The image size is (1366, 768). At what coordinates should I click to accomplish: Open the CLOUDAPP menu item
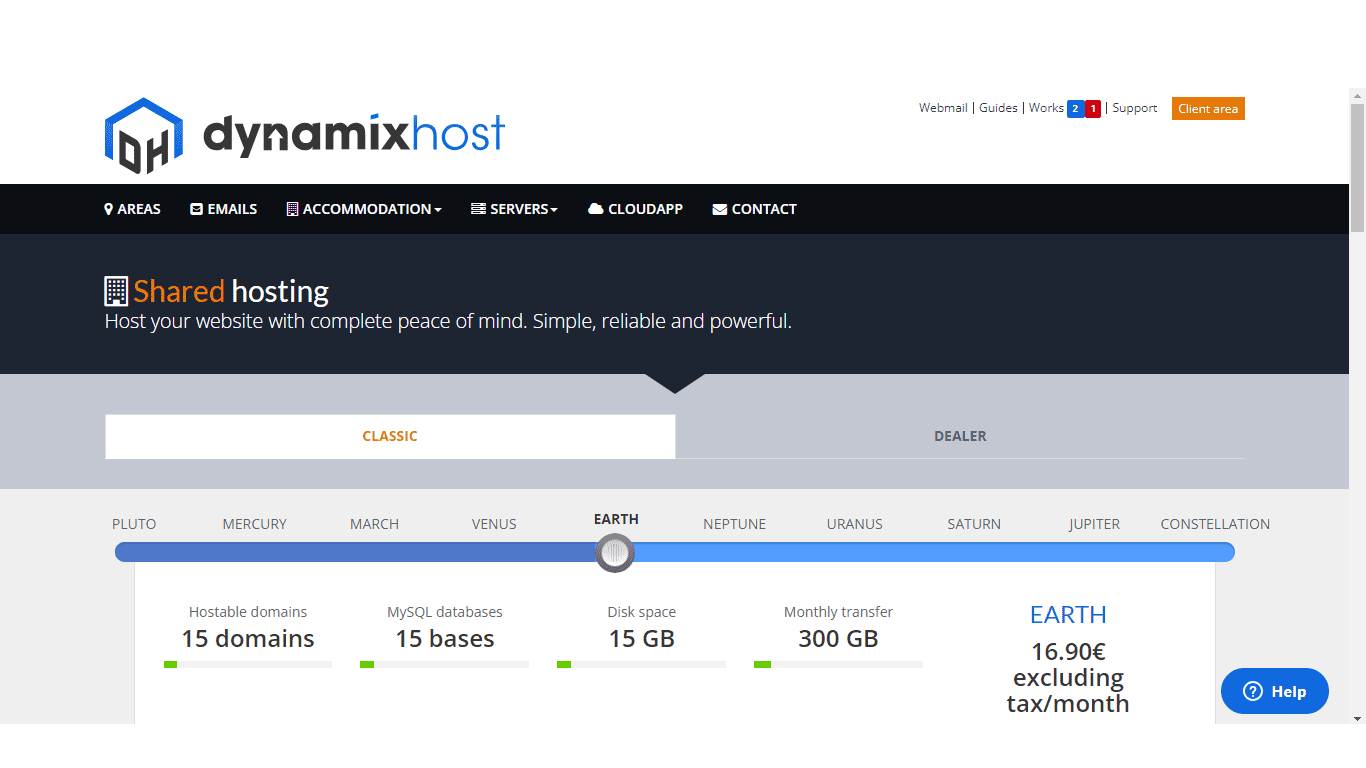pos(636,209)
